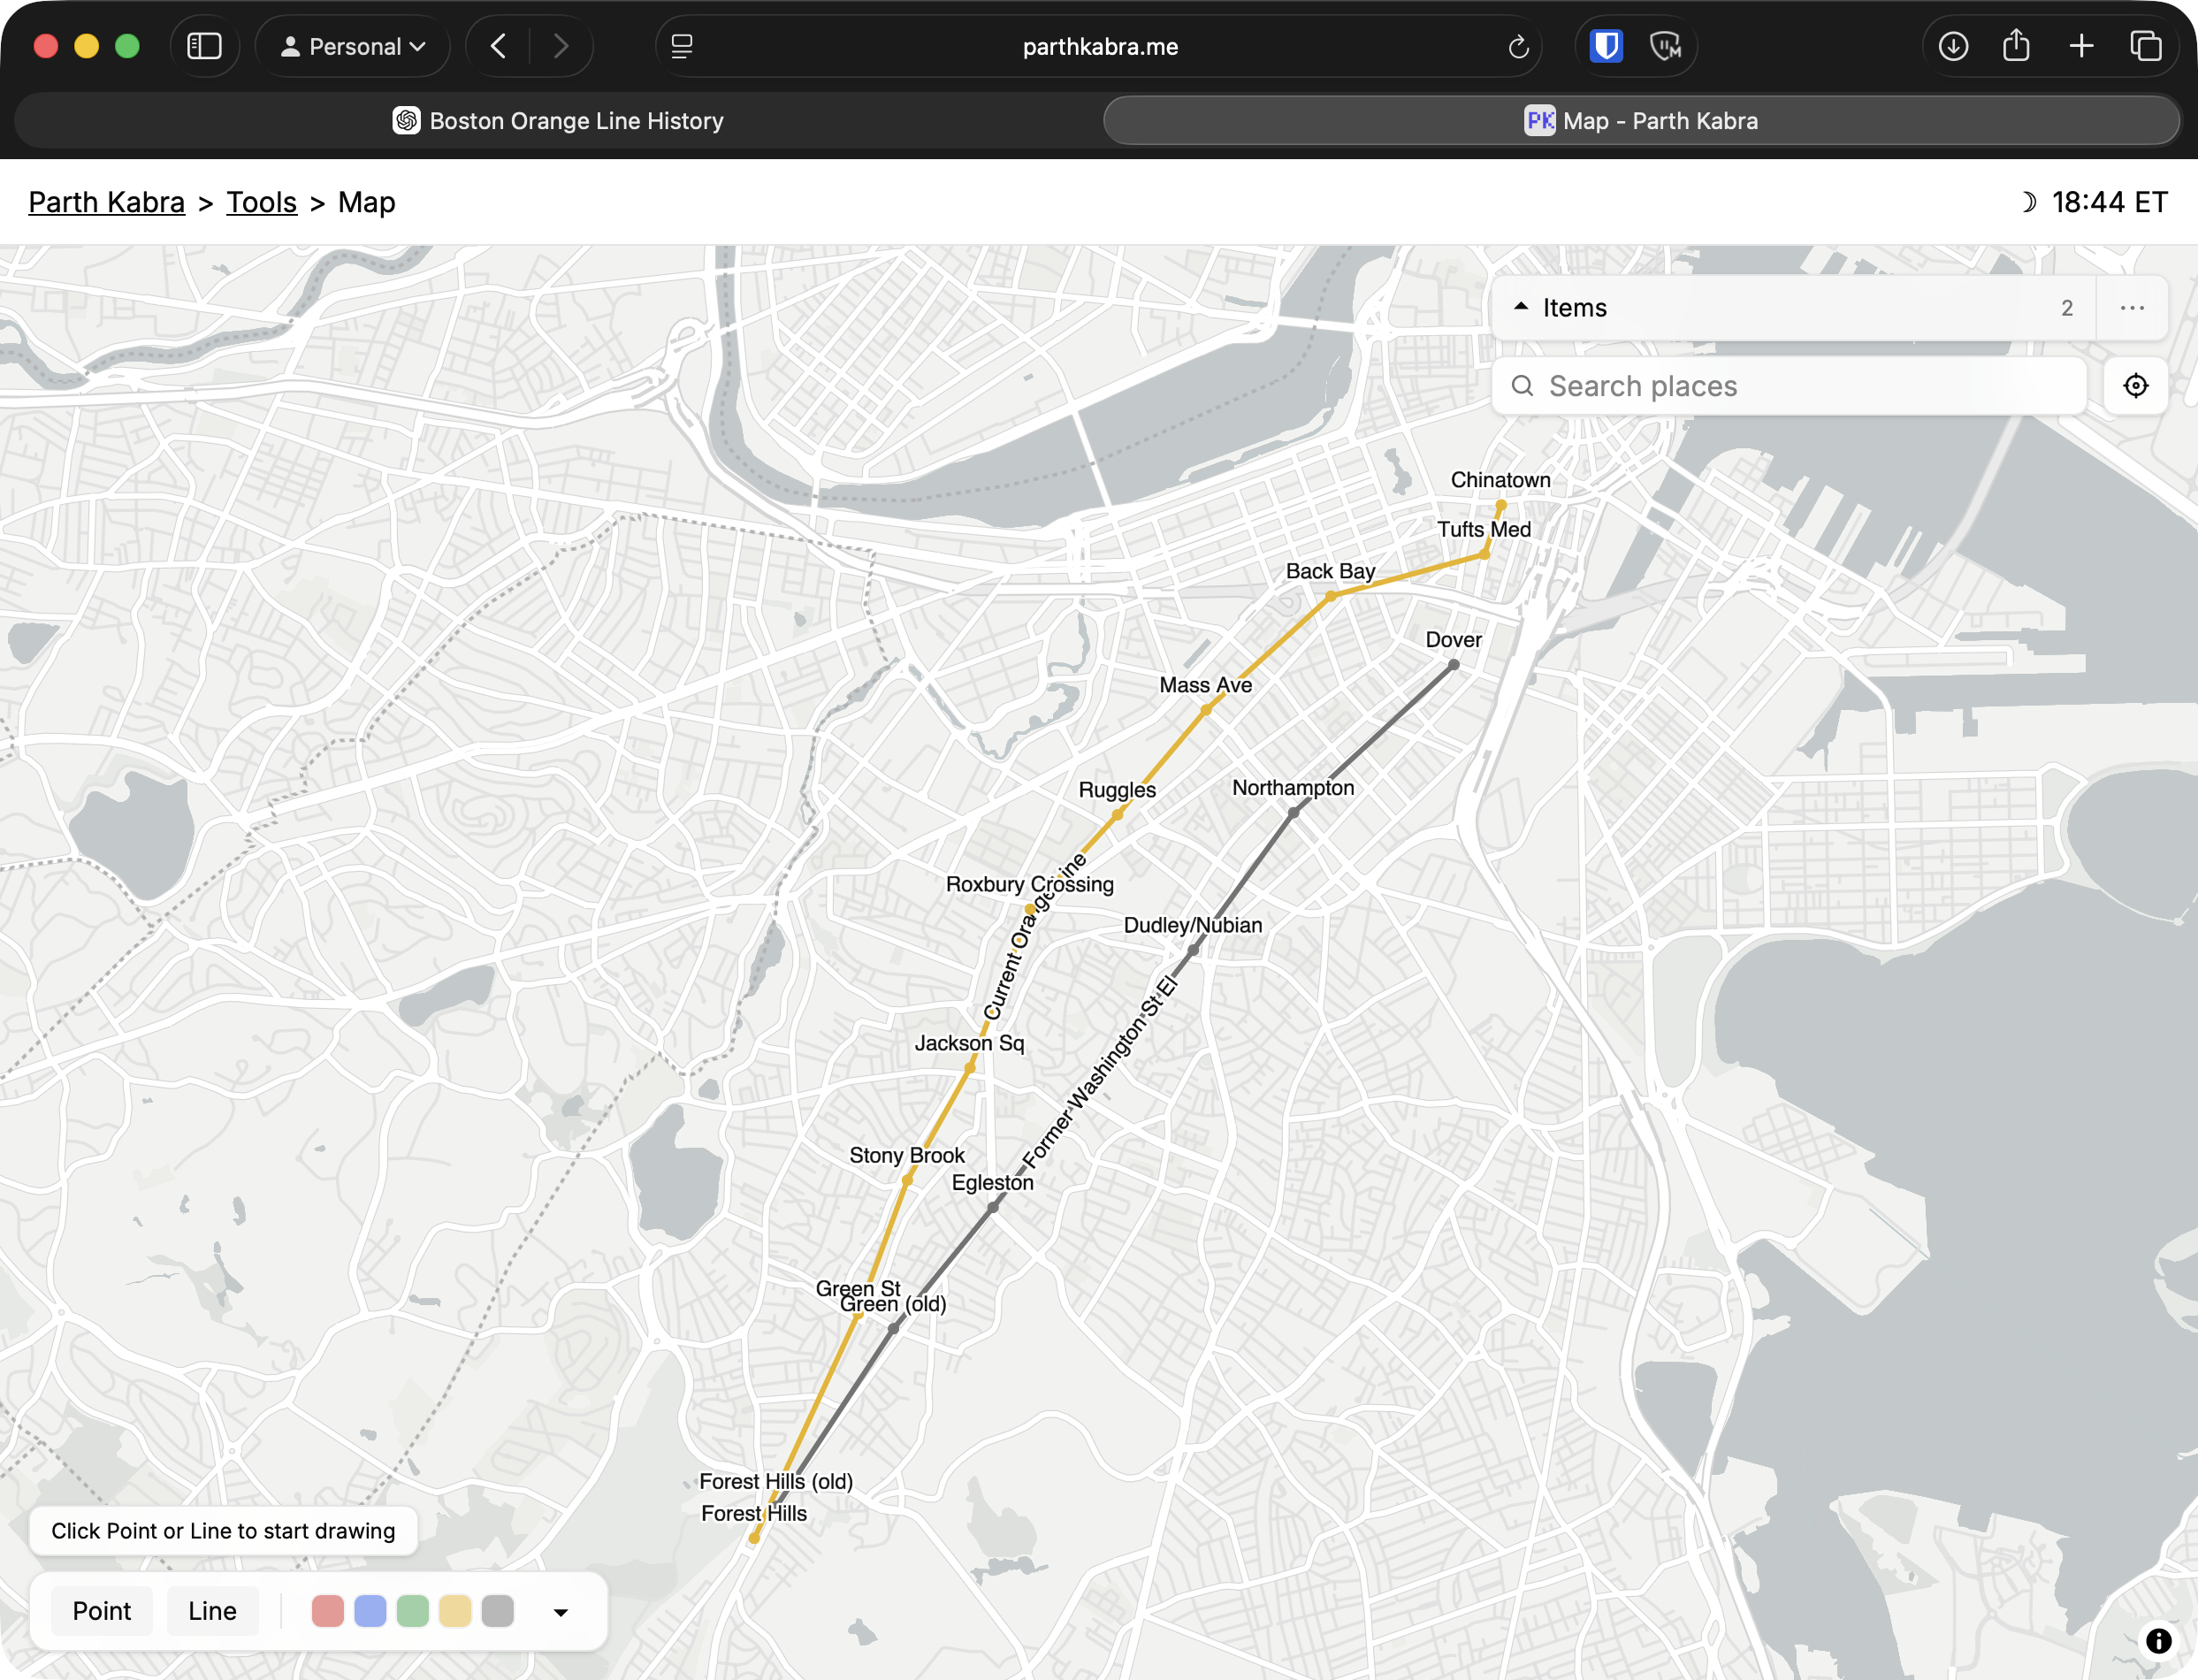The image size is (2198, 1680).
Task: Open the Share menu
Action: 2016,46
